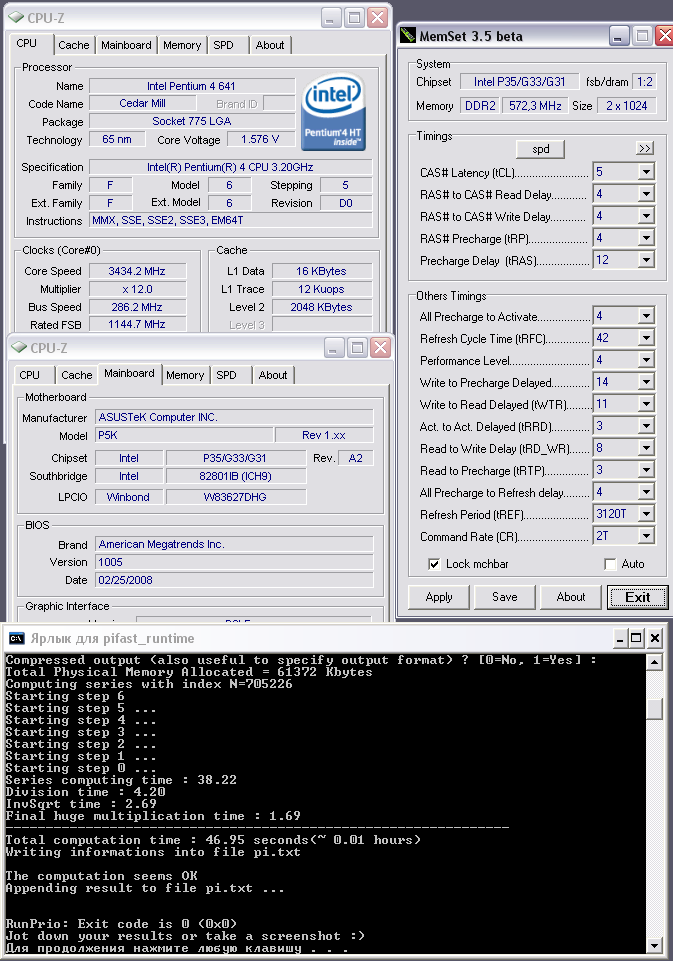This screenshot has width=673, height=961.
Task: Open Read to Precharge (tRTP) dropdown
Action: [x=646, y=470]
